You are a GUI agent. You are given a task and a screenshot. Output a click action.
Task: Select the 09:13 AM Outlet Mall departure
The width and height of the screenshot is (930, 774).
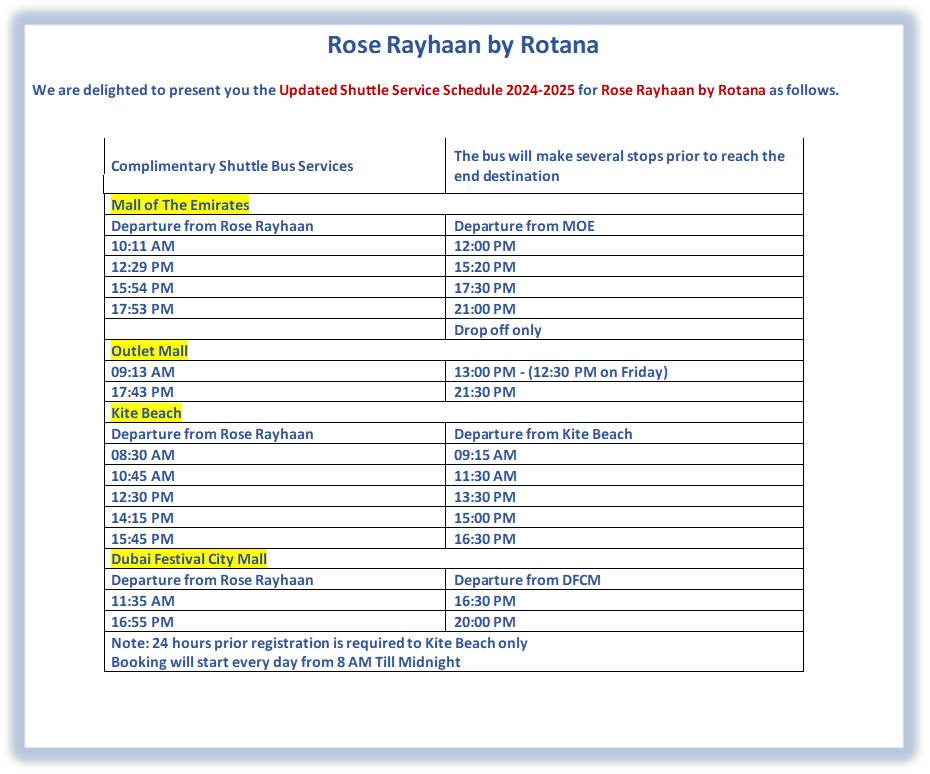coord(143,372)
